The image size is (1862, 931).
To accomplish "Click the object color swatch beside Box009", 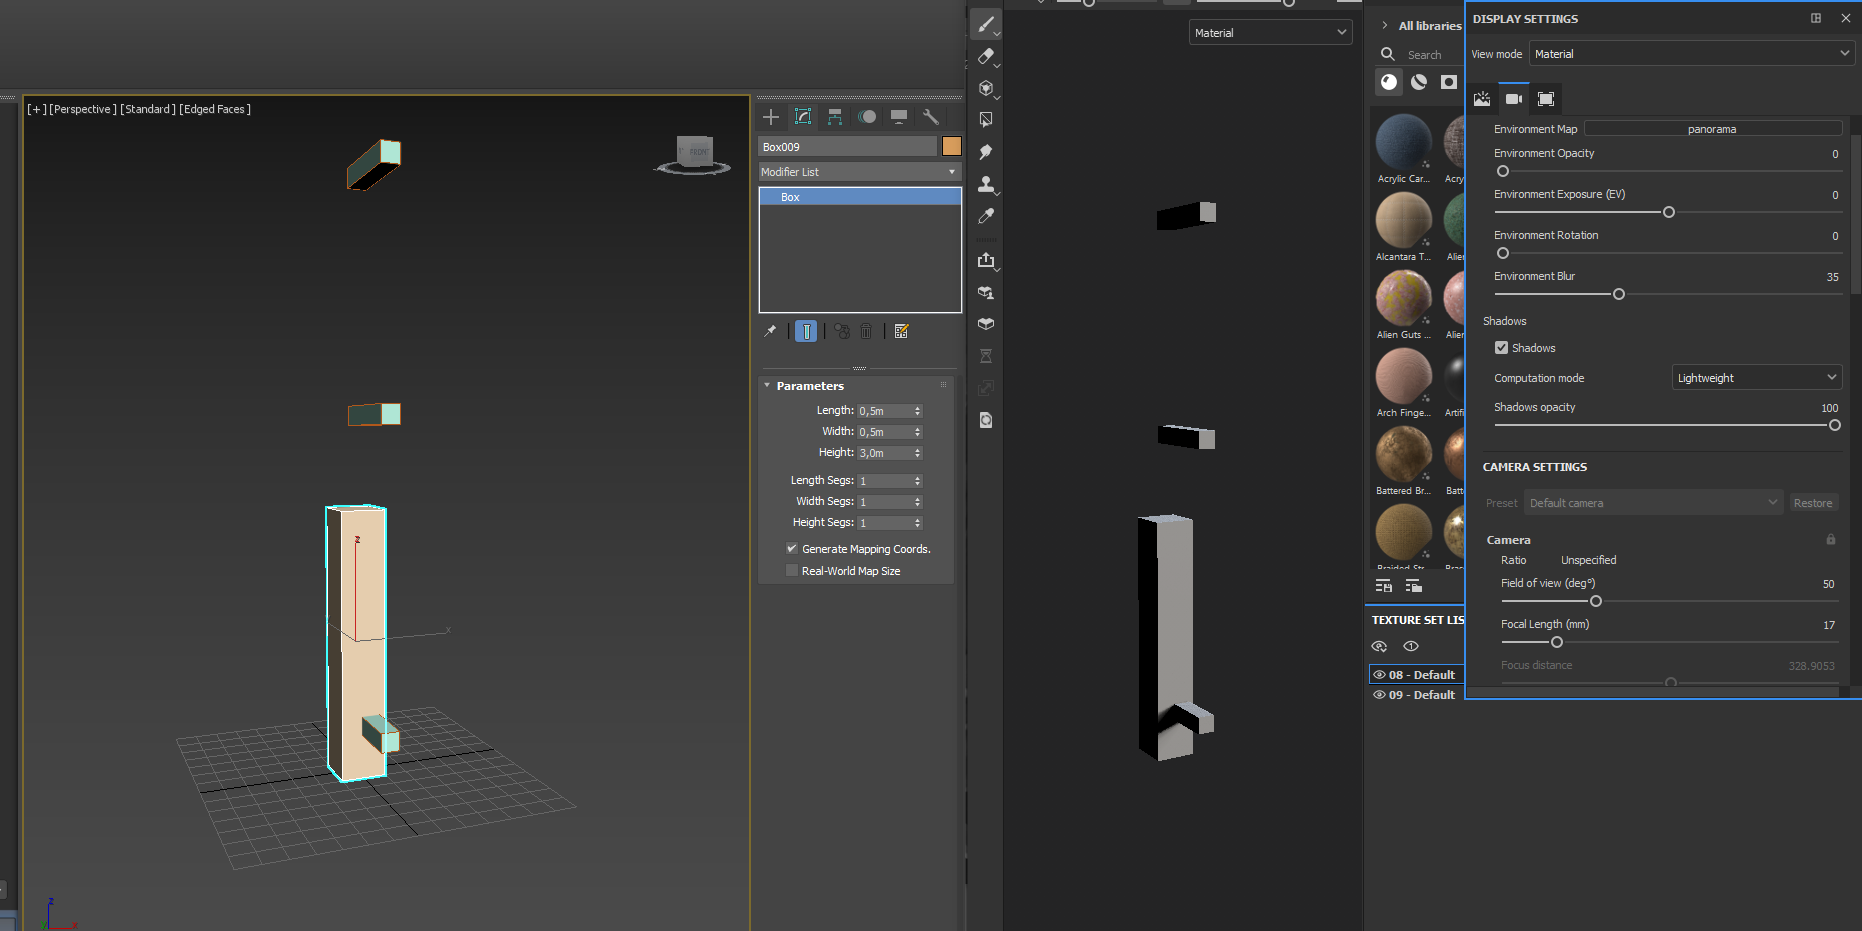I will point(951,146).
